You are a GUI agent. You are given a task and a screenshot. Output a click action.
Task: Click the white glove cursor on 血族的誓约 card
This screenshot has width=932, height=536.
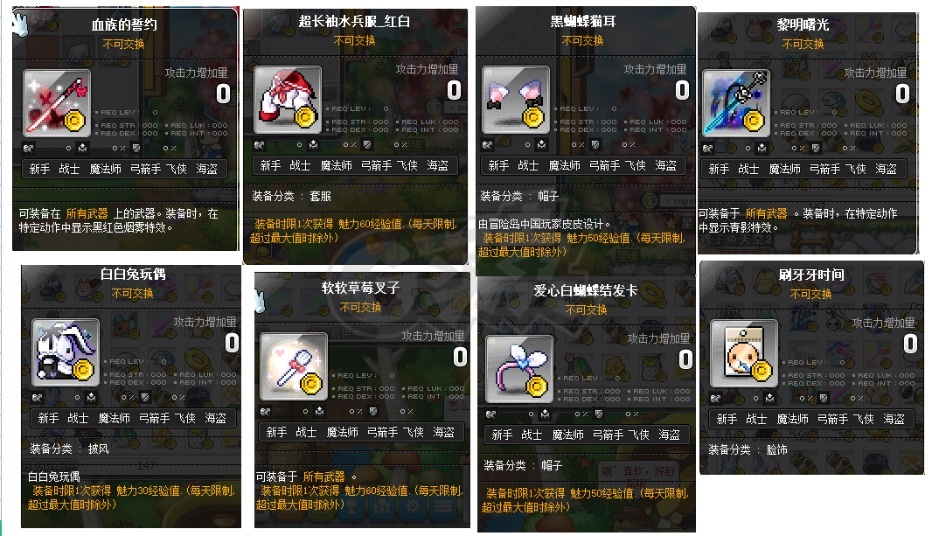(x=20, y=23)
